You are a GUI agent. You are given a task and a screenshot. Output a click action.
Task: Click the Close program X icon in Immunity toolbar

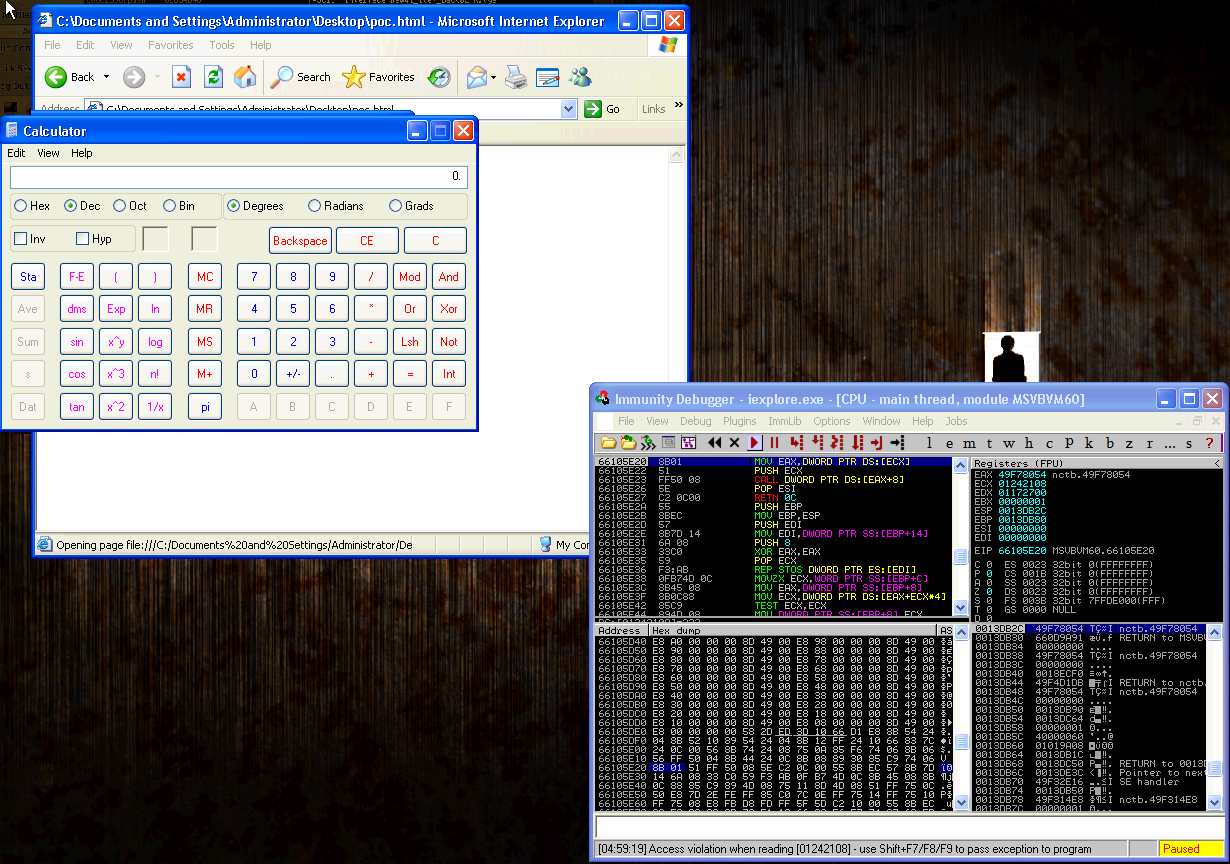[734, 442]
